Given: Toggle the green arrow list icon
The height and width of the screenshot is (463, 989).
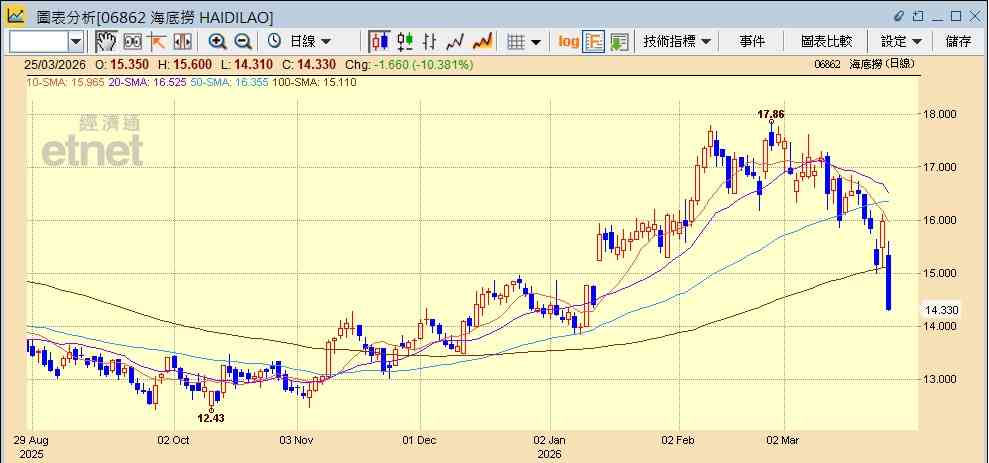Looking at the screenshot, I should coord(619,42).
